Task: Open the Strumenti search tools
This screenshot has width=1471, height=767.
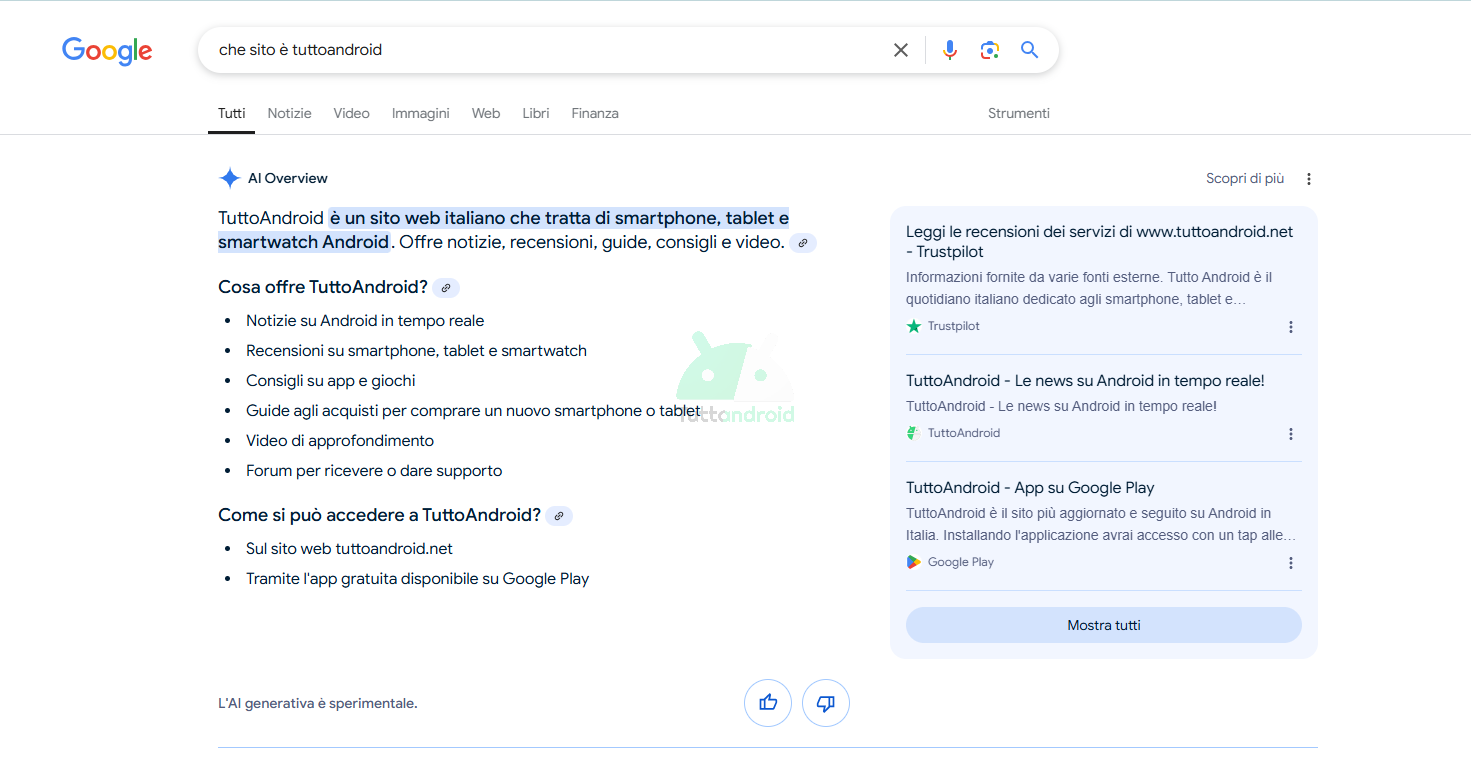Action: click(x=1019, y=113)
